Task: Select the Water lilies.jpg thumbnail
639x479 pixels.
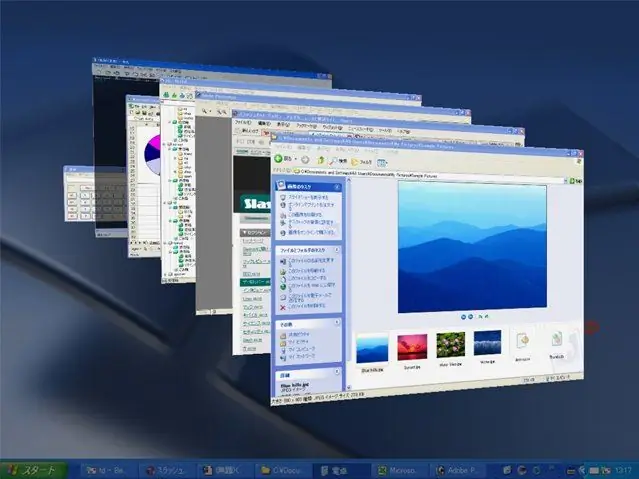Action: tap(450, 345)
